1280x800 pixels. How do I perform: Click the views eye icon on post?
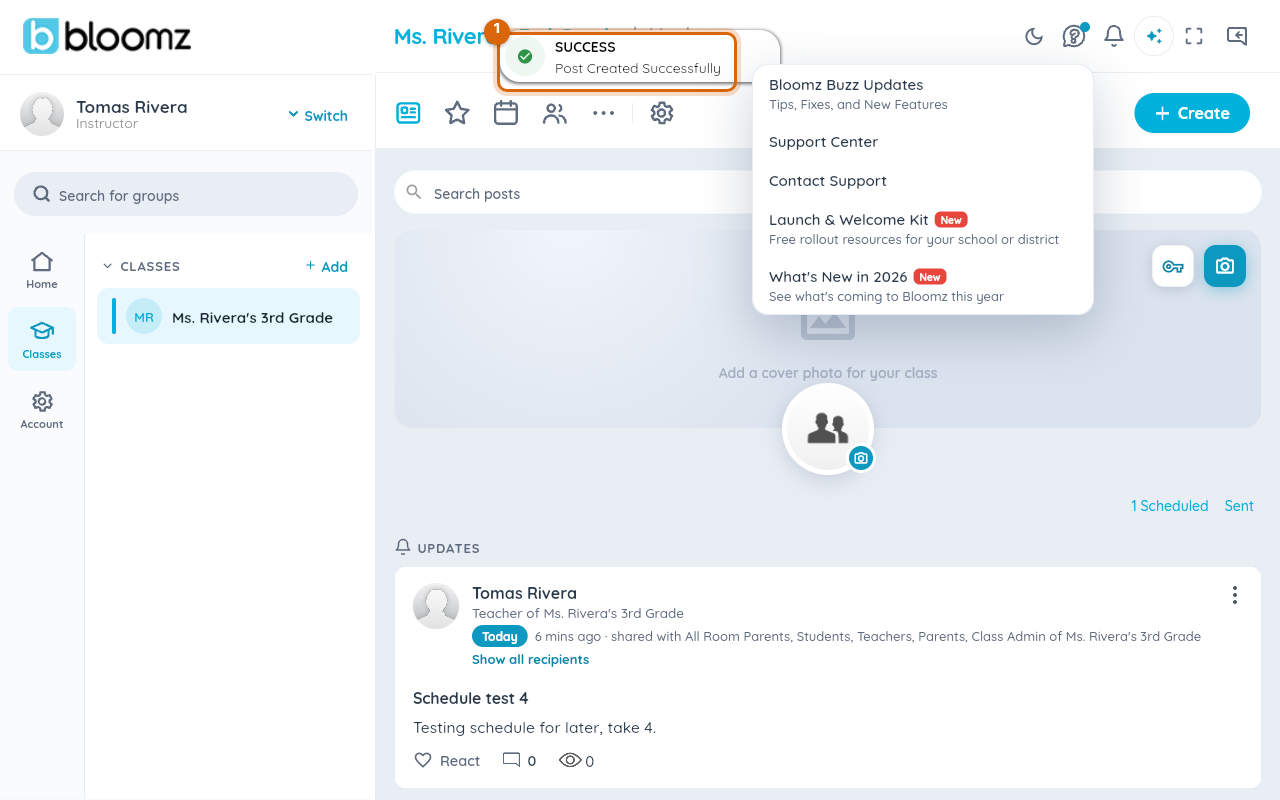click(570, 760)
